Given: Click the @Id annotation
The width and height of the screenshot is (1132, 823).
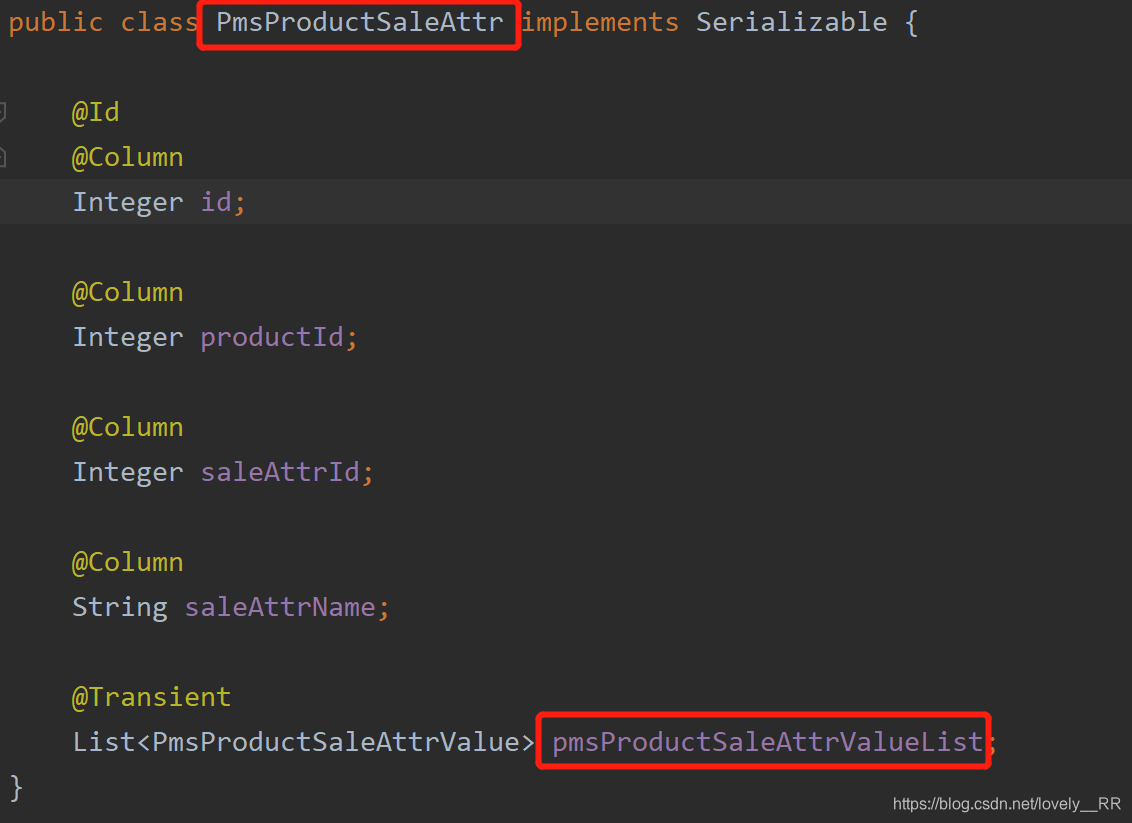Looking at the screenshot, I should 96,113.
